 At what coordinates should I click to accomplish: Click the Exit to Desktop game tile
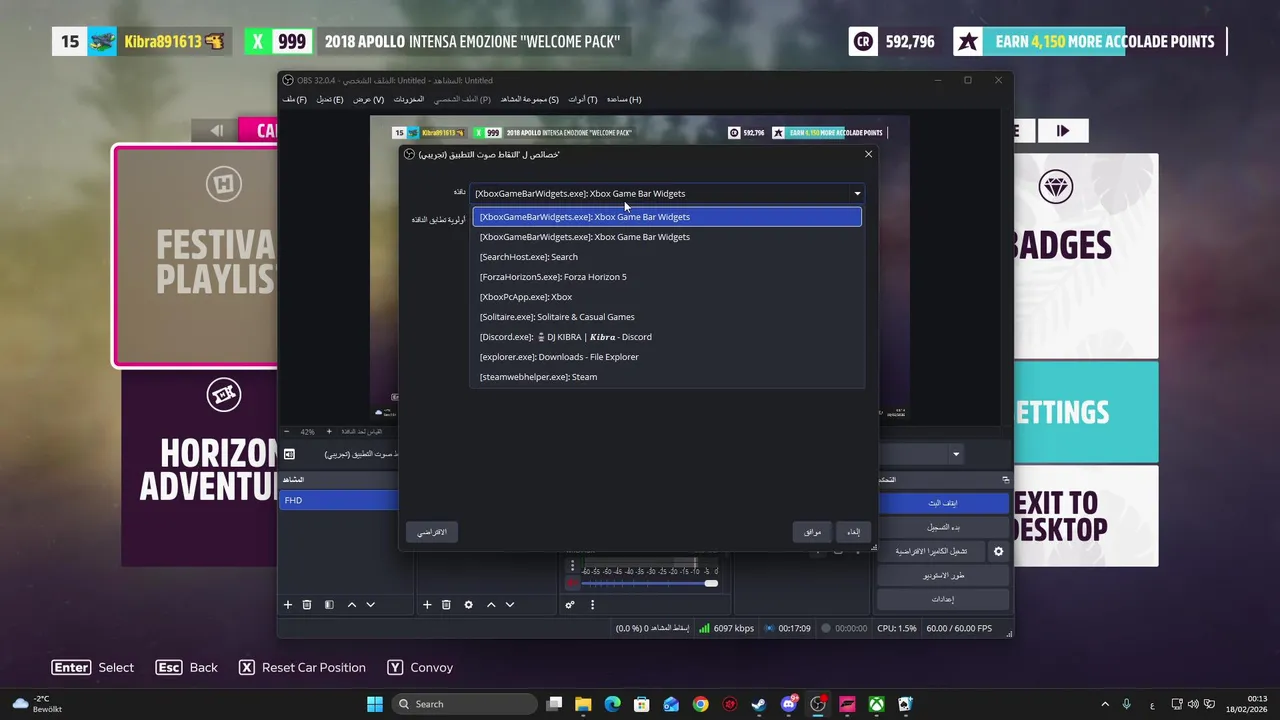[x=1086, y=516]
